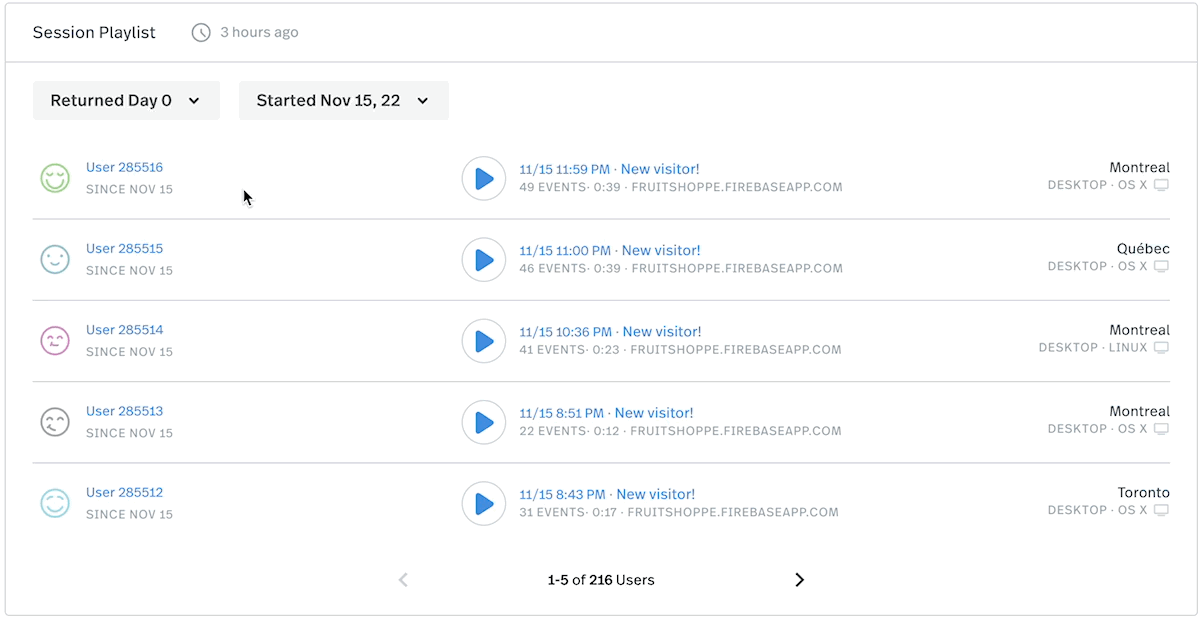Click desktop monitor icon in the Linux row
Viewport: 1200px width, 618px height.
[x=1161, y=348]
